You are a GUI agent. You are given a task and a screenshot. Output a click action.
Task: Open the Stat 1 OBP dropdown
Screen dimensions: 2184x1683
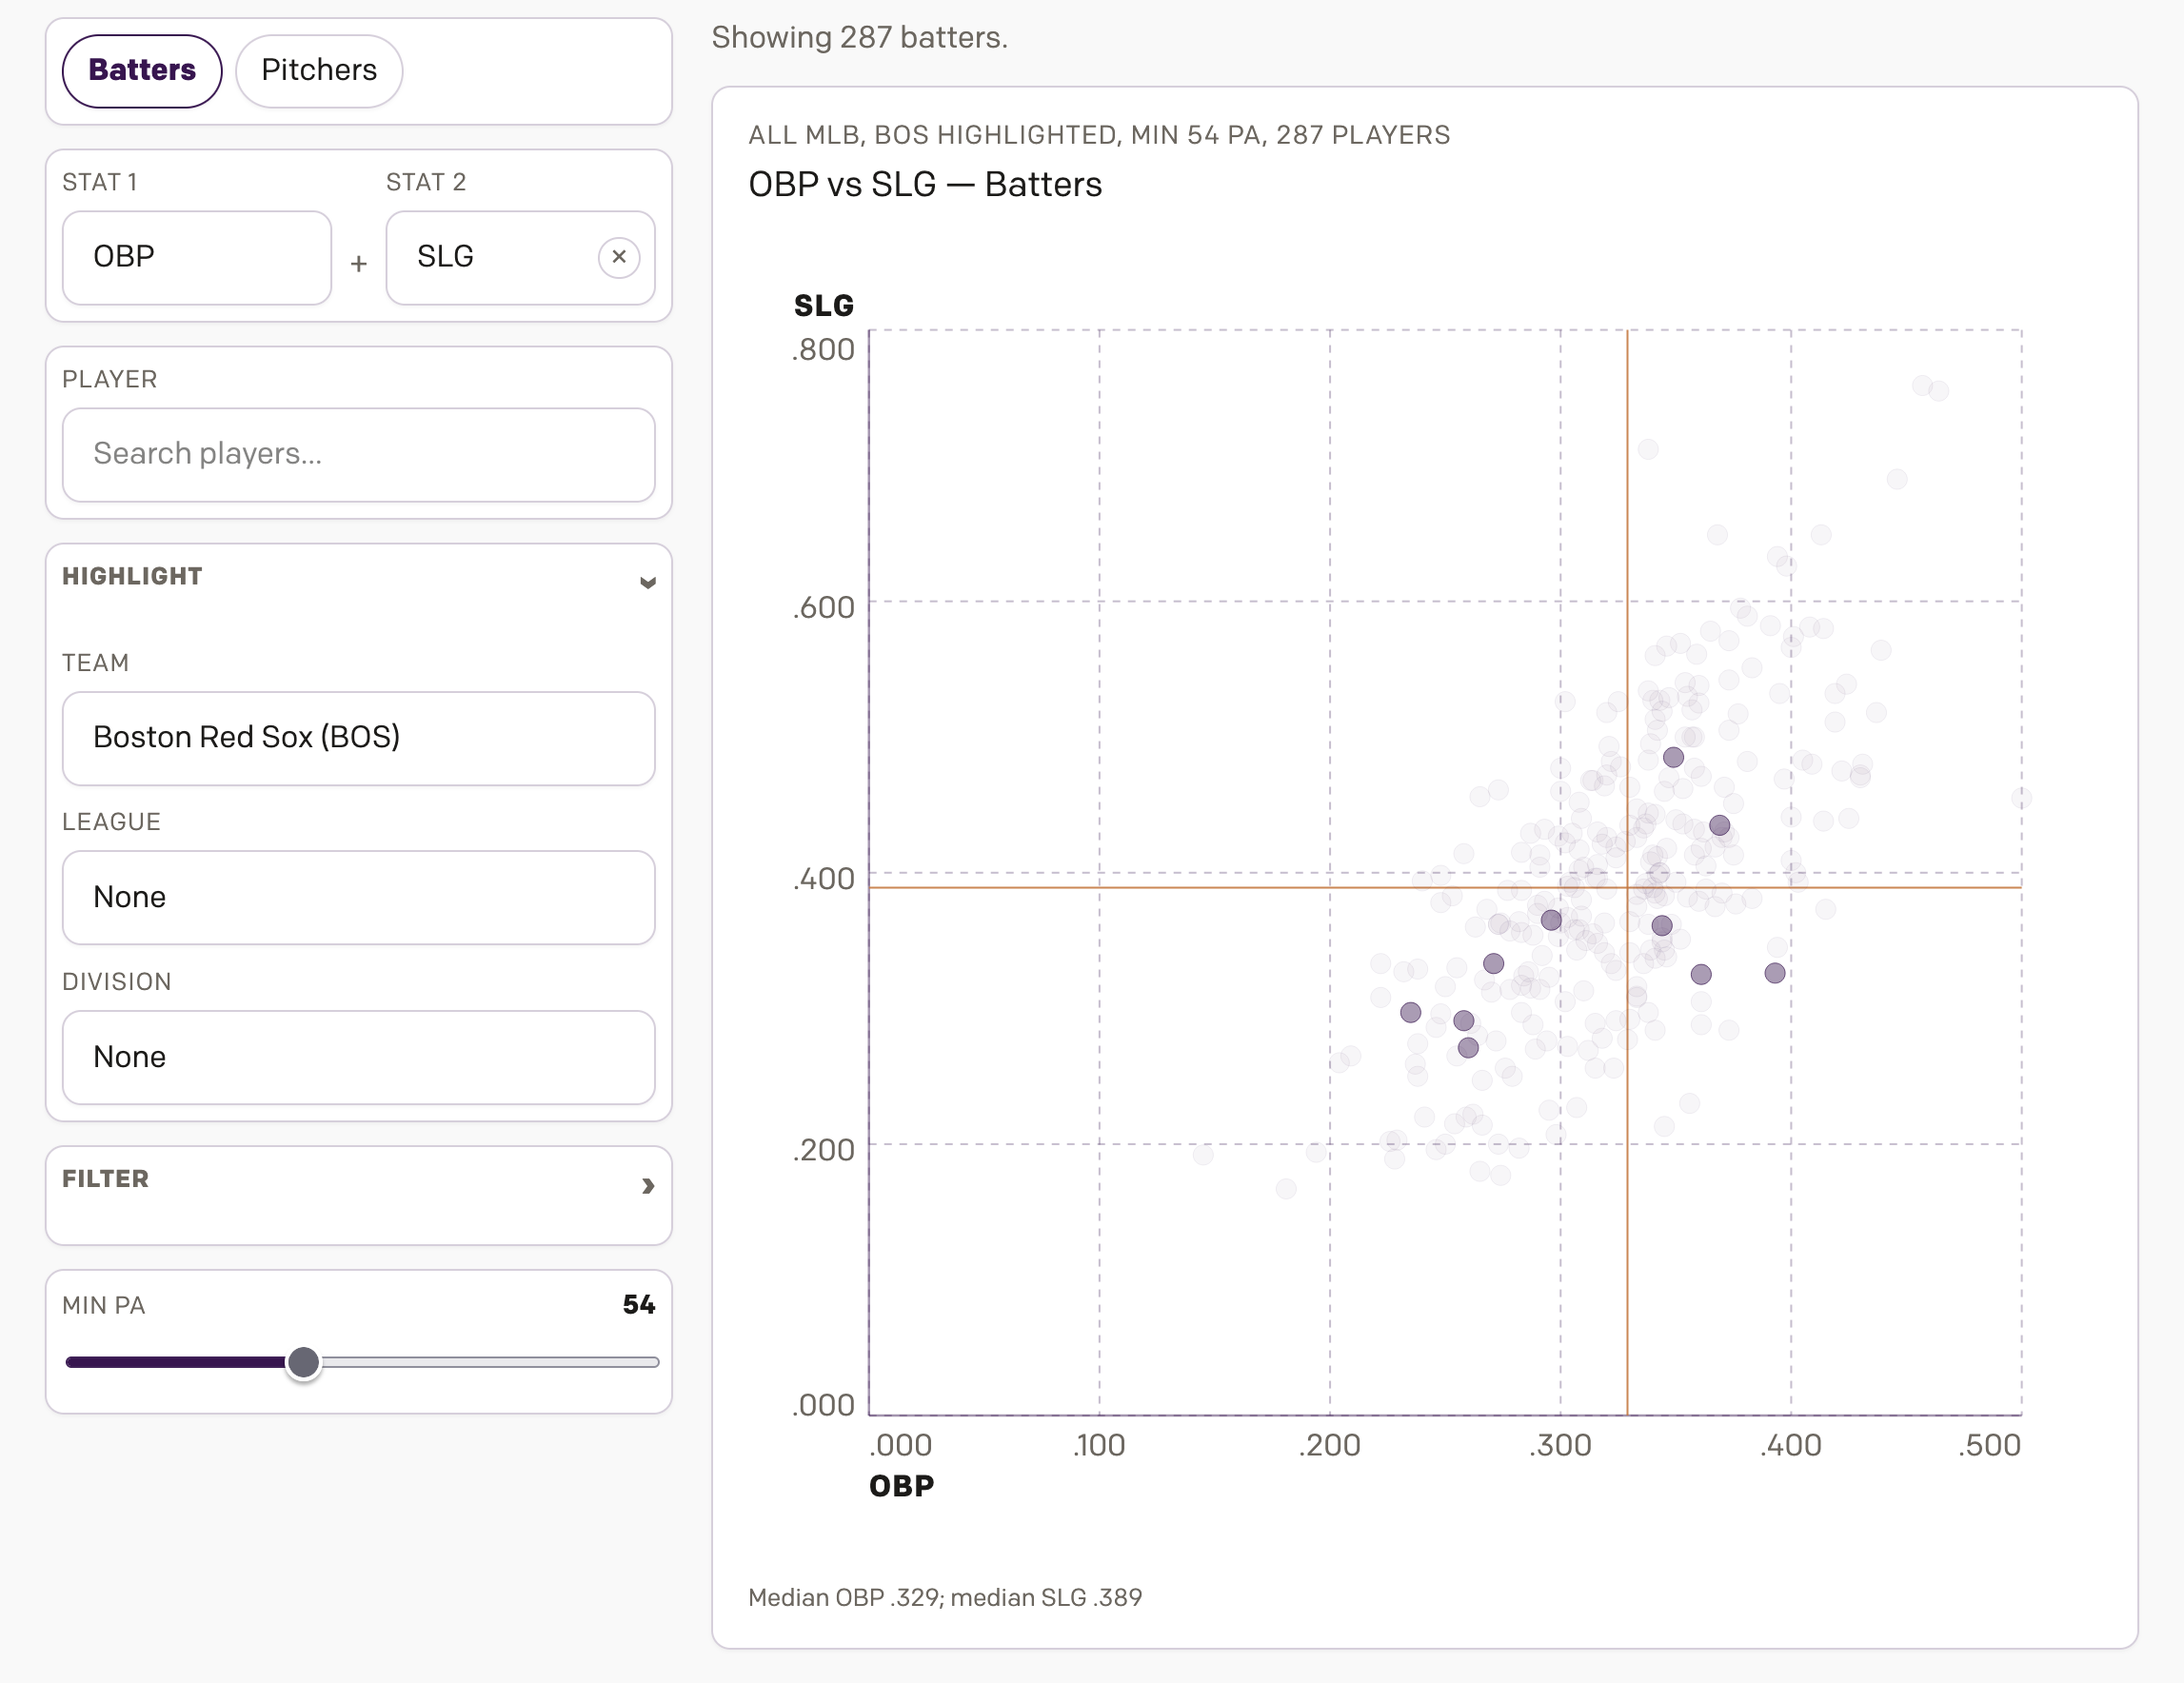197,257
